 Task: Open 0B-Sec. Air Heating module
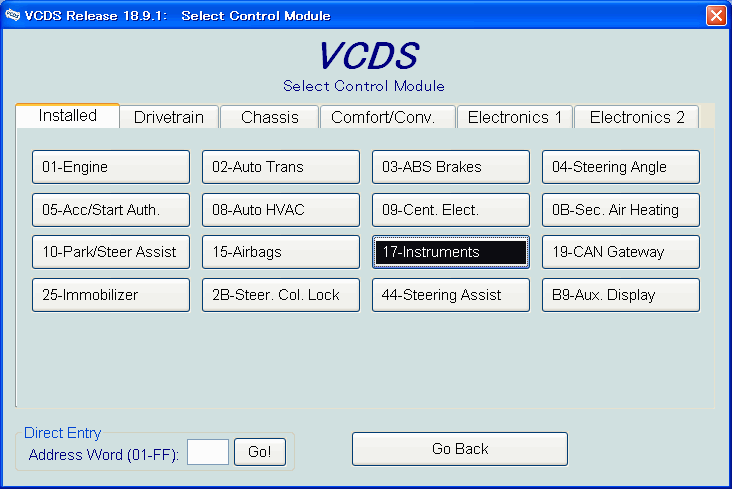tap(620, 210)
